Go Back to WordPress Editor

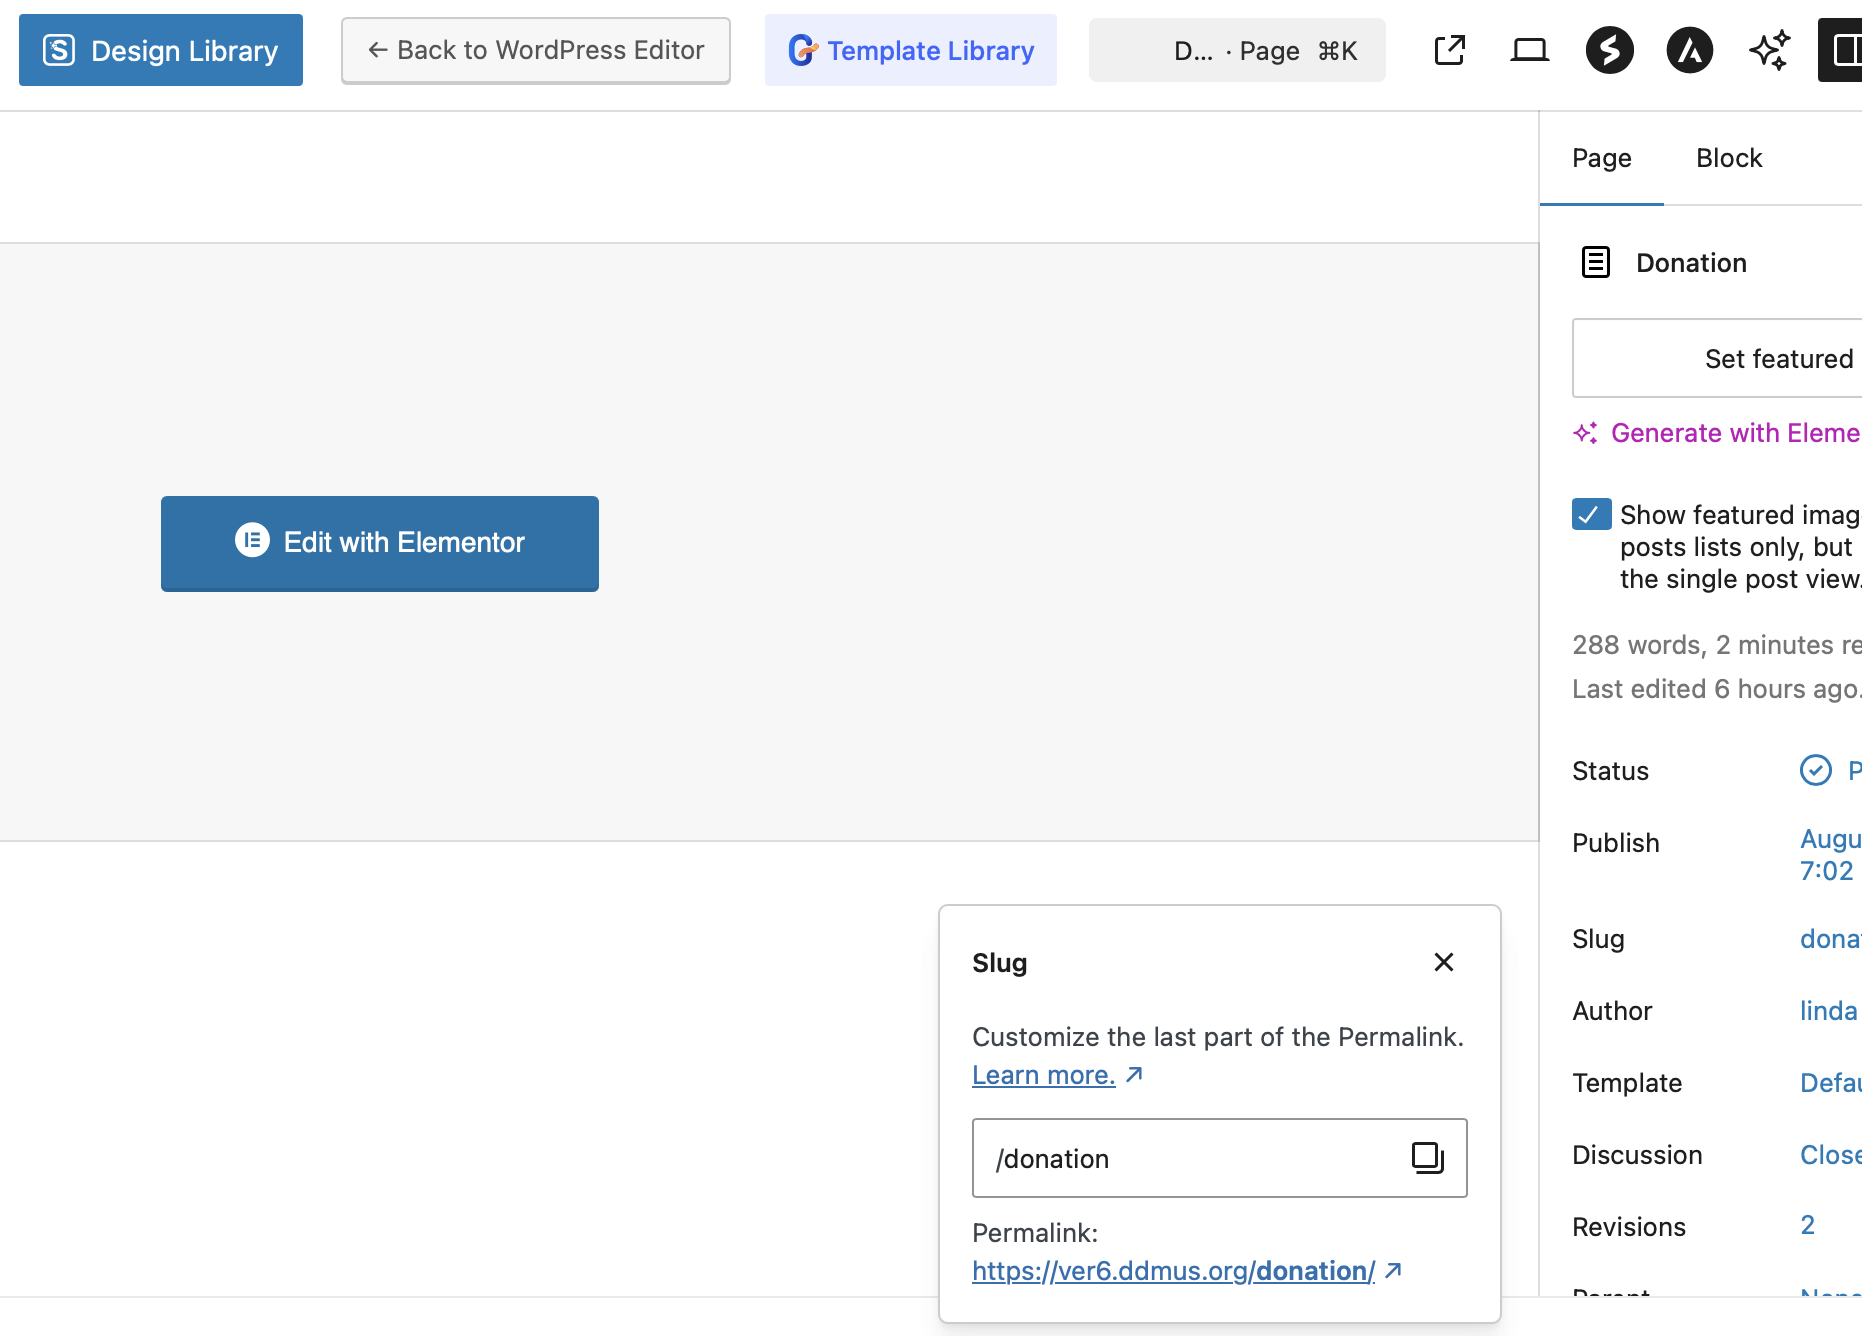point(536,50)
